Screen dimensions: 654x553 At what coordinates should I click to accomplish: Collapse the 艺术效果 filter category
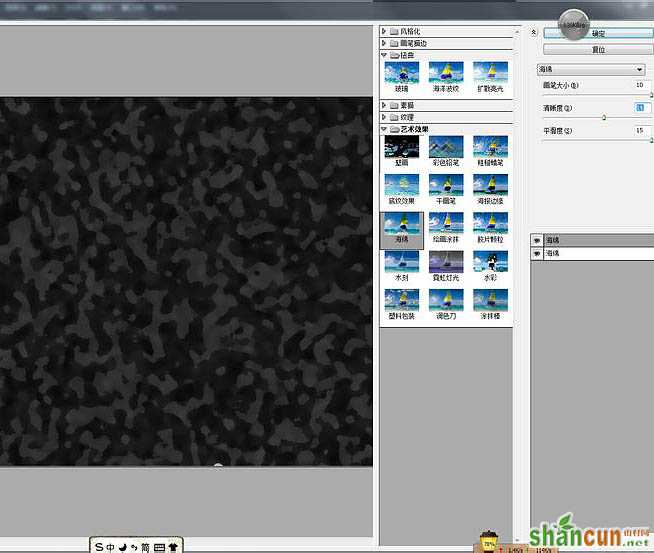[384, 129]
